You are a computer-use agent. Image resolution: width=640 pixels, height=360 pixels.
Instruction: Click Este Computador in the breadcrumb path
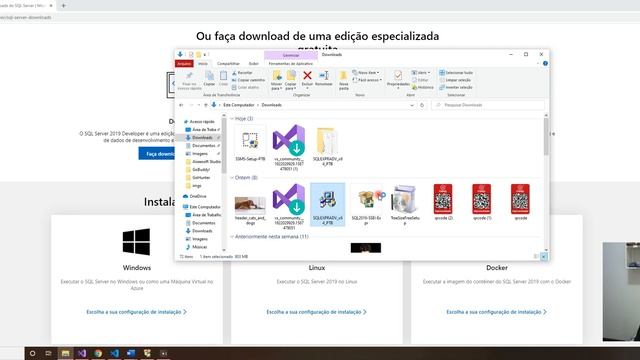point(238,105)
